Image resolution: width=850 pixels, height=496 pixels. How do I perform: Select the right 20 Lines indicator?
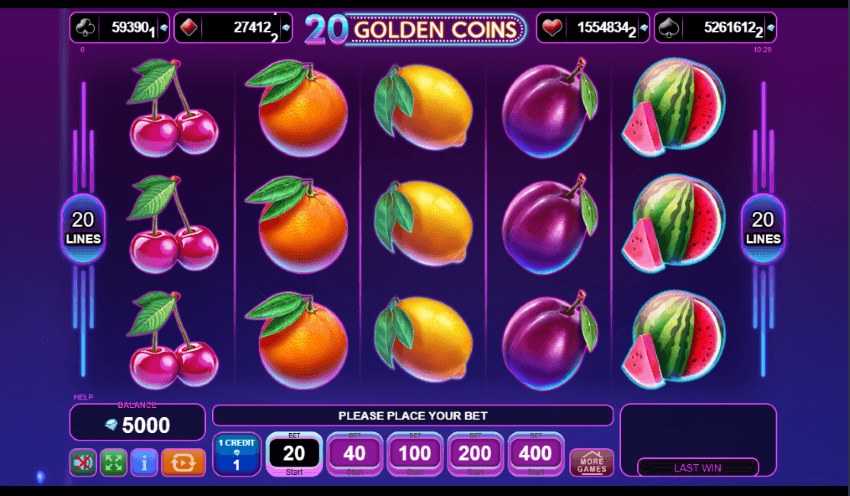pyautogui.click(x=763, y=228)
